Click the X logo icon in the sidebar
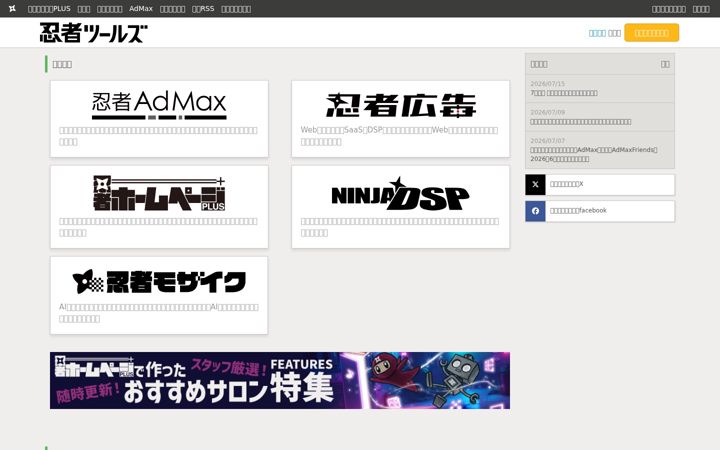 (535, 185)
